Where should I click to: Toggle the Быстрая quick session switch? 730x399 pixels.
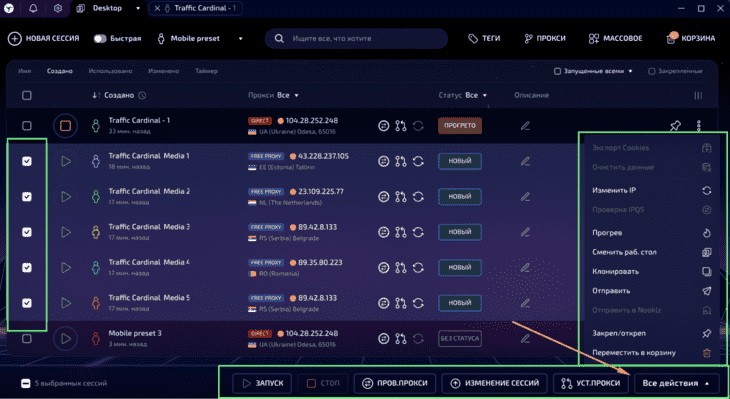point(100,39)
